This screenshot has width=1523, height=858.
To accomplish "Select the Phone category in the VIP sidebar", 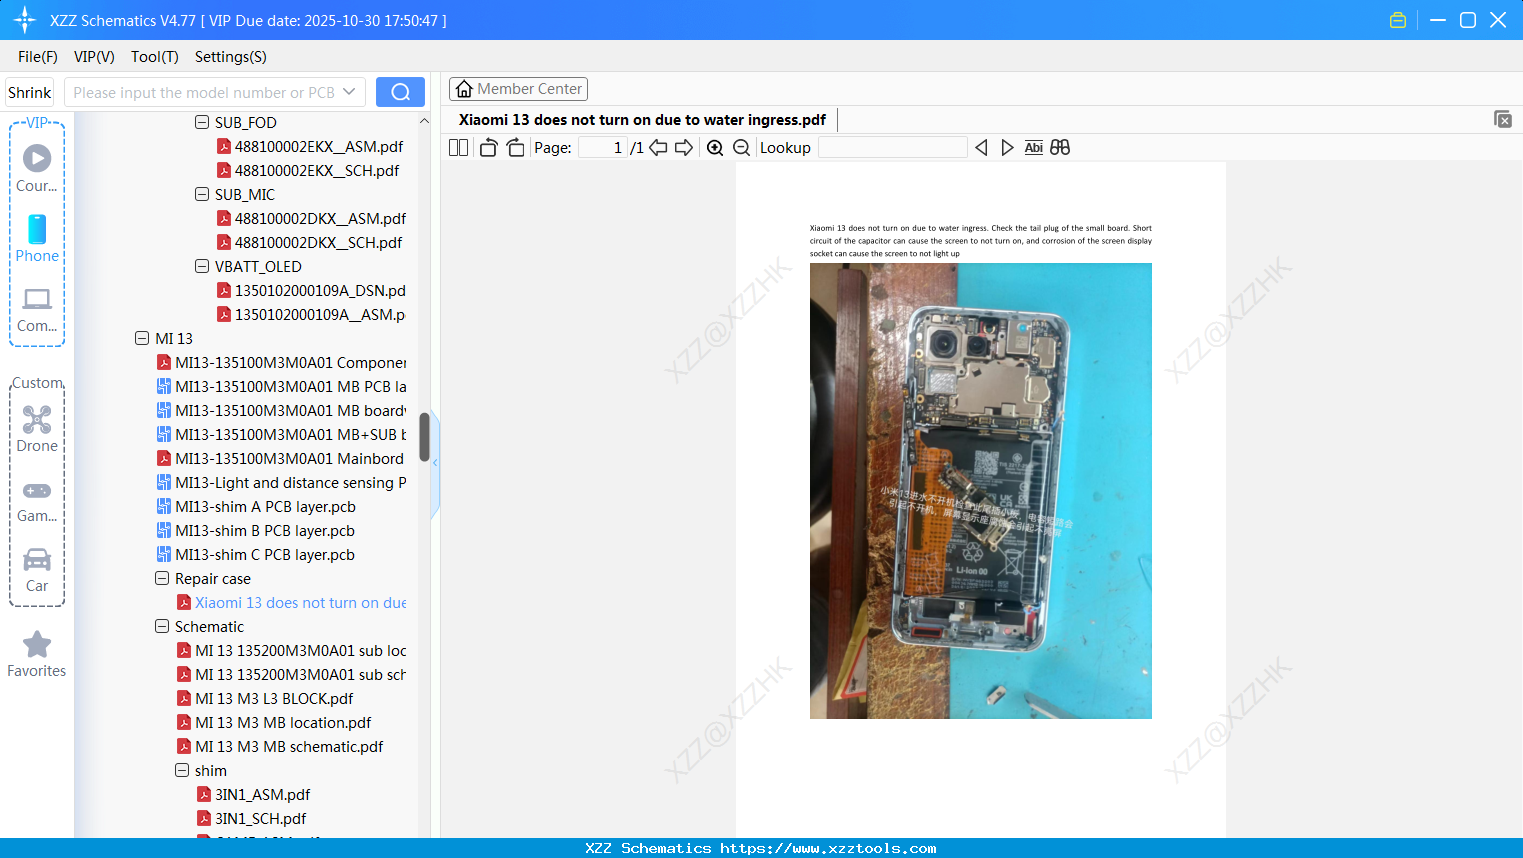I will coord(36,238).
